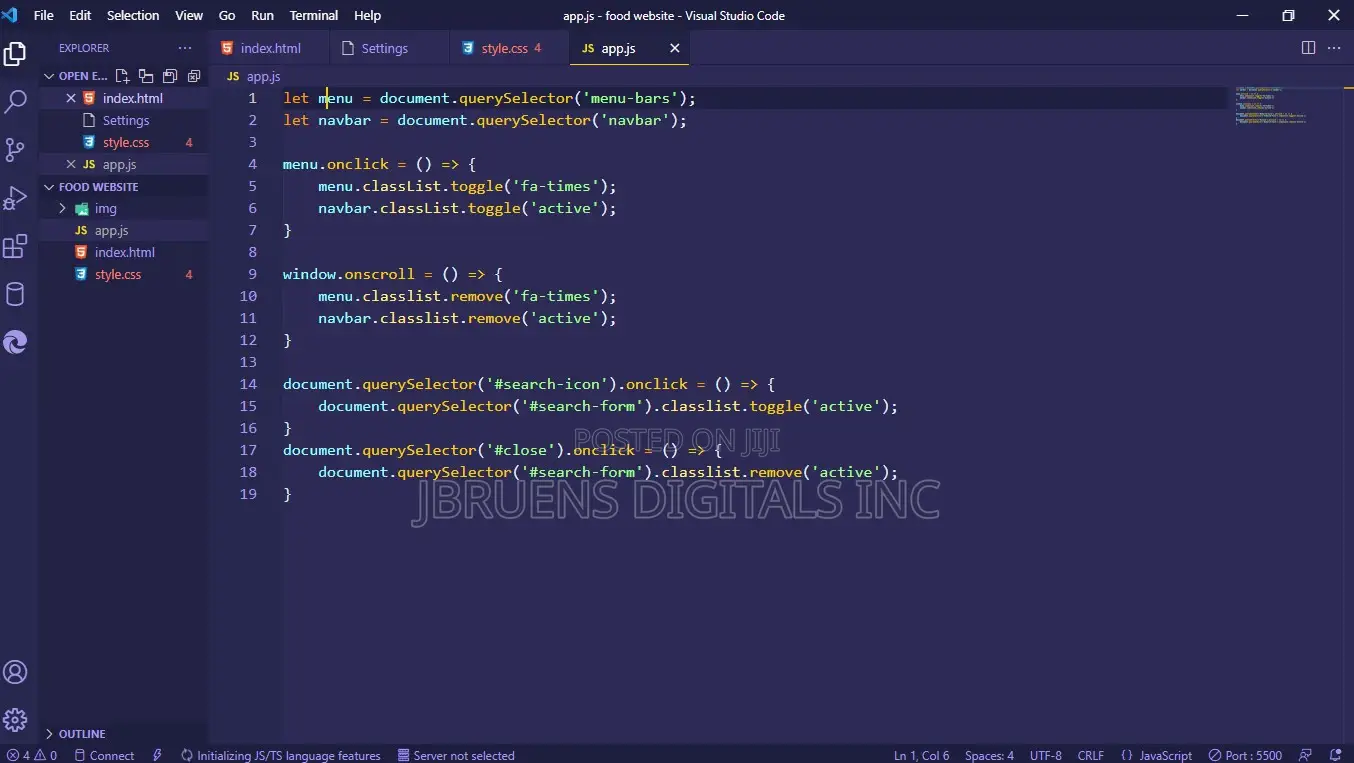The image size is (1354, 763).
Task: Open the Run menu
Action: pos(263,15)
